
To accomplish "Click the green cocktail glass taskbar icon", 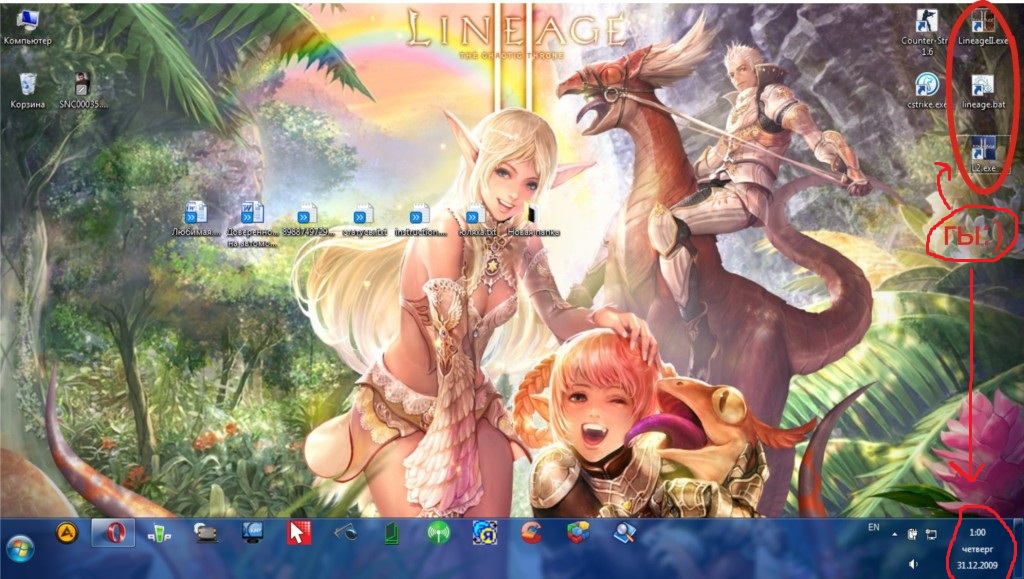I will tap(159, 534).
